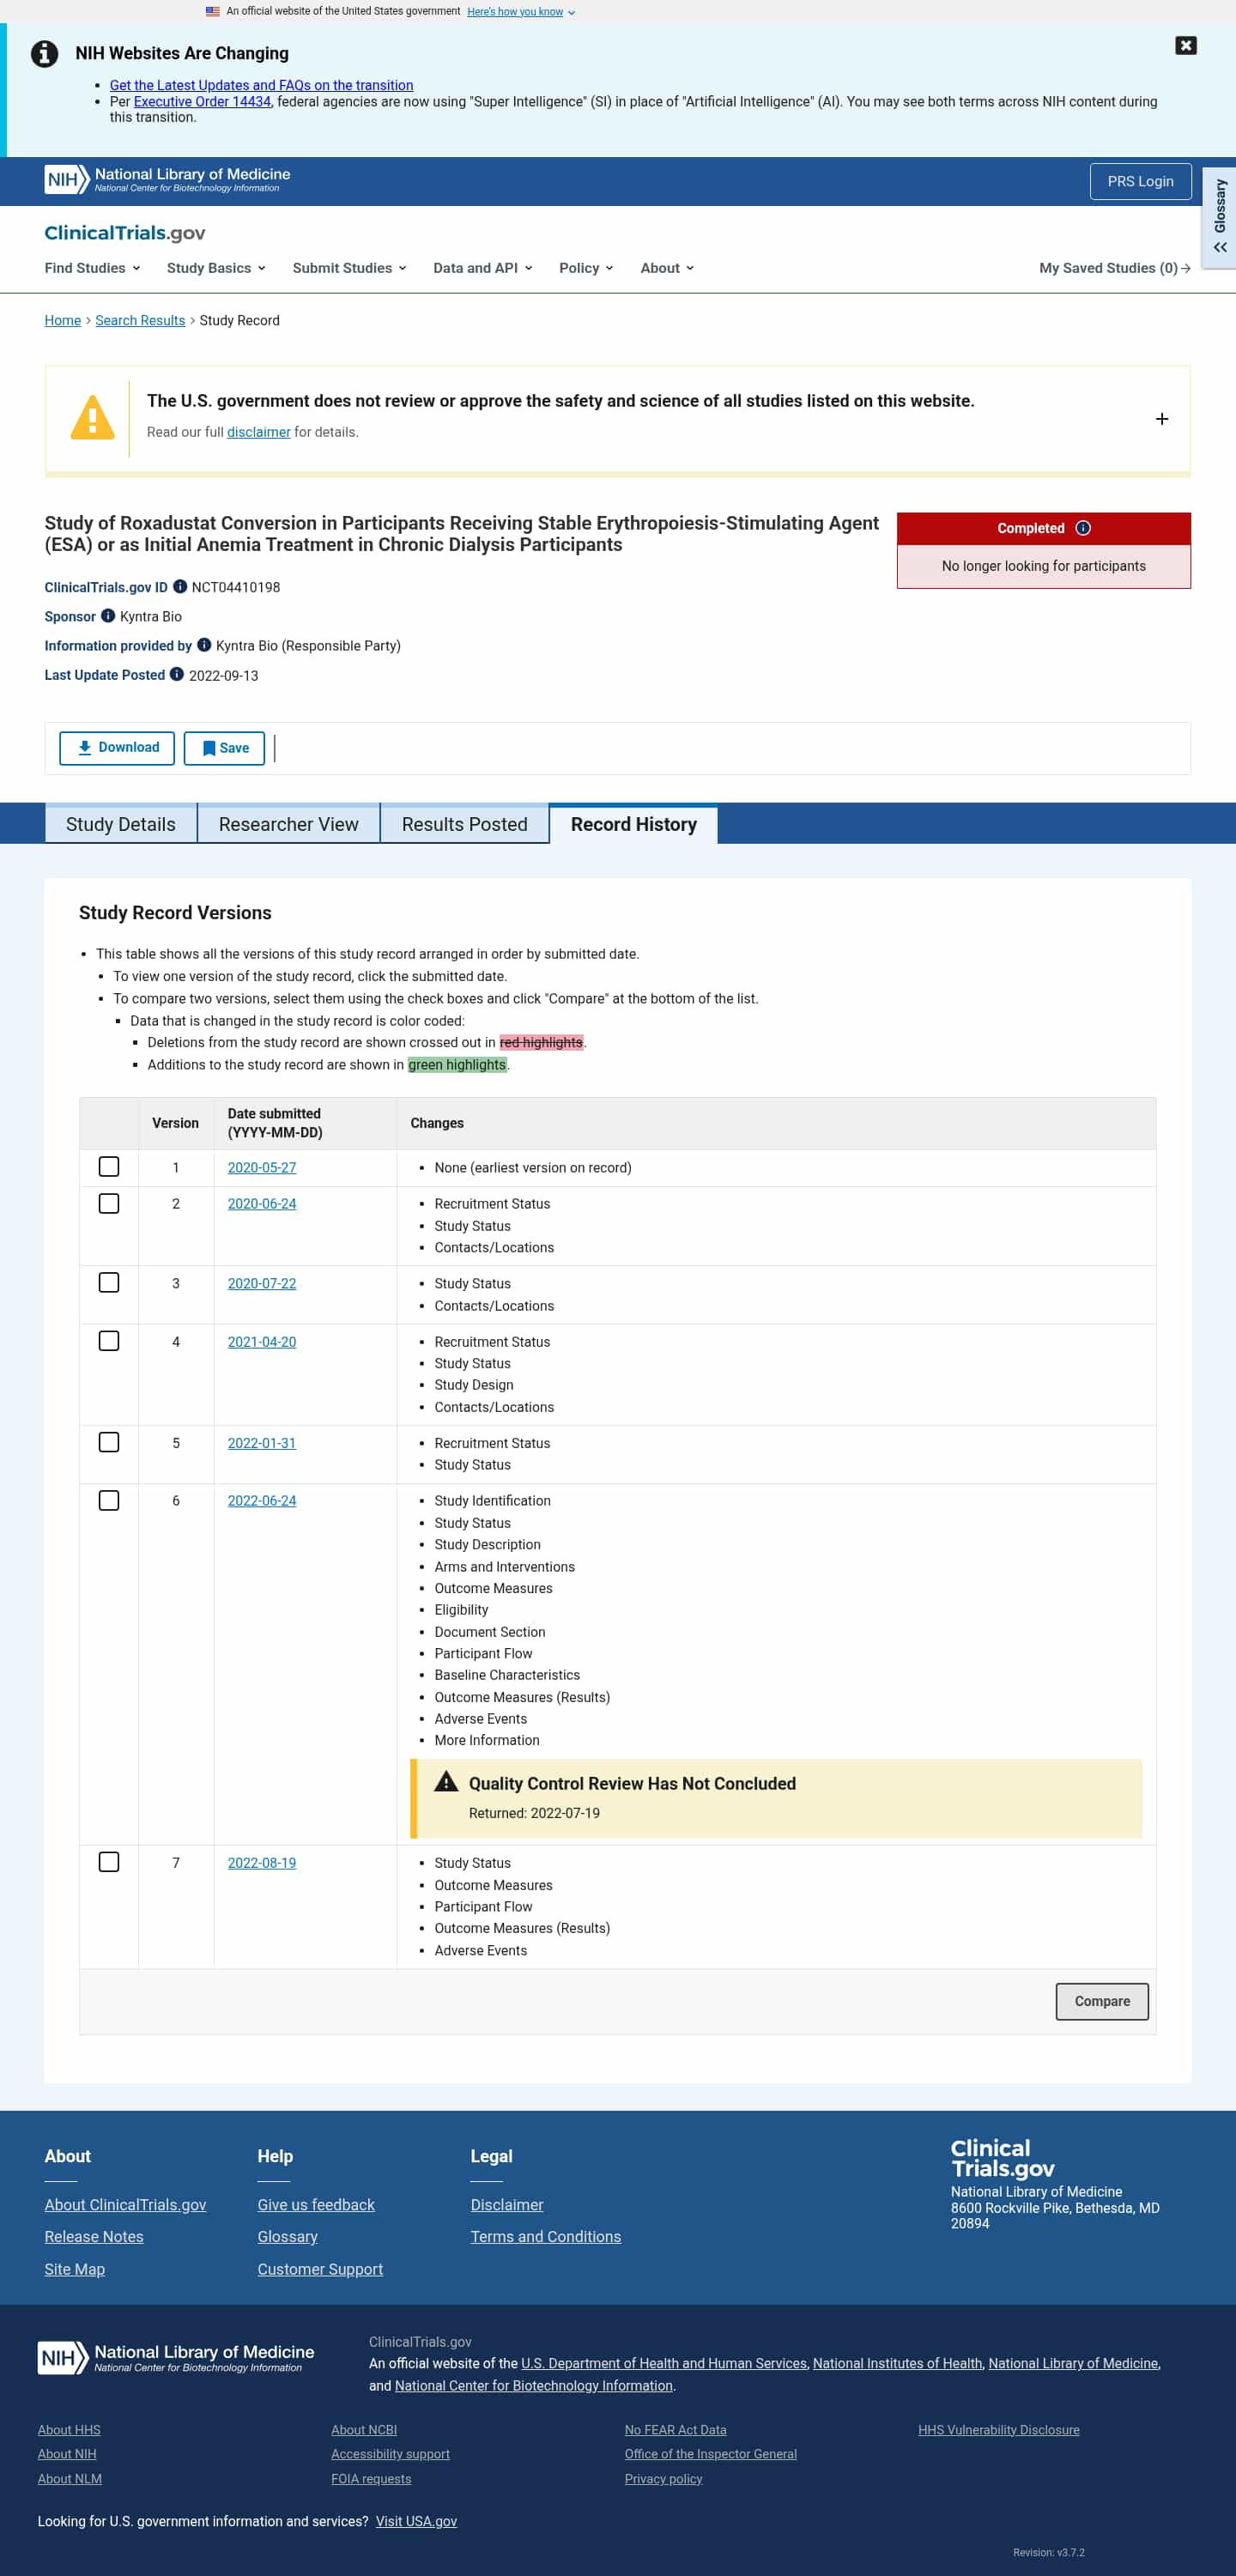Image resolution: width=1236 pixels, height=2576 pixels.
Task: Open the Give us feedback footer link
Action: coord(316,2204)
